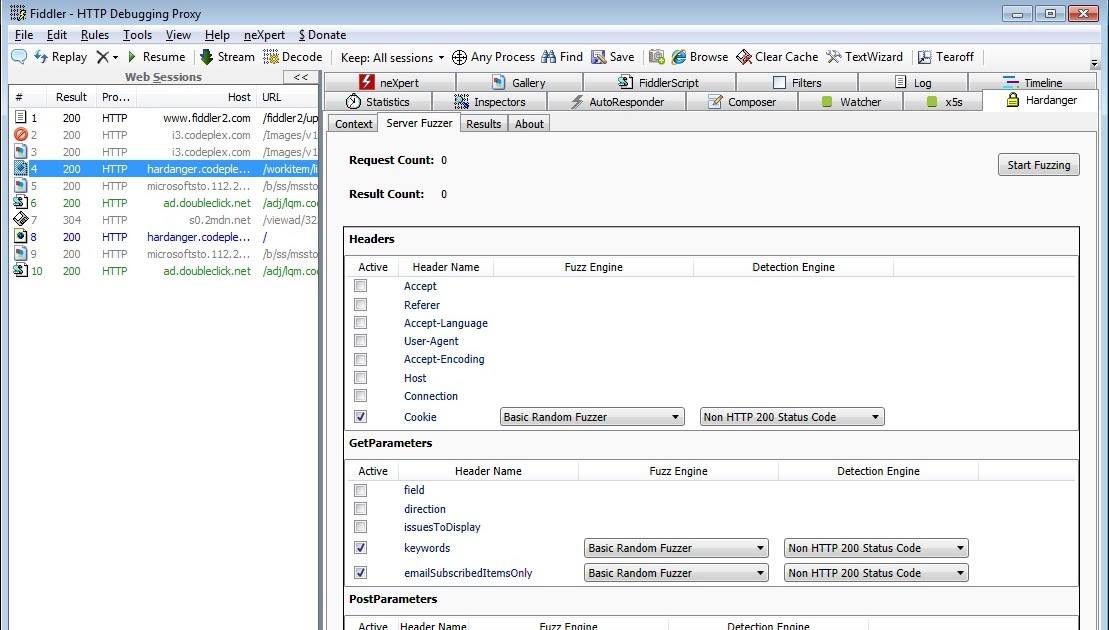Click the camera screenshot toolbar icon
The image size is (1109, 630).
pyautogui.click(x=656, y=57)
